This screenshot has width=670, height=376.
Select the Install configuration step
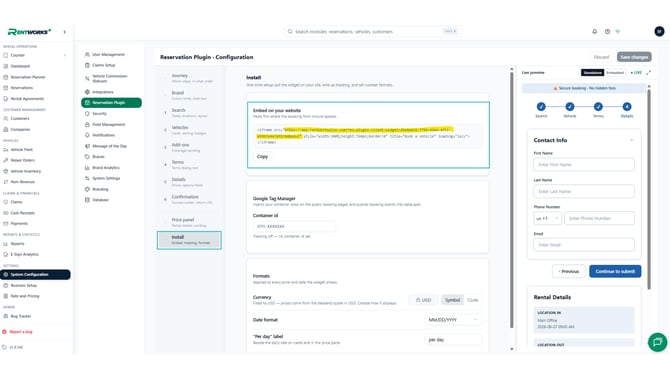(189, 240)
